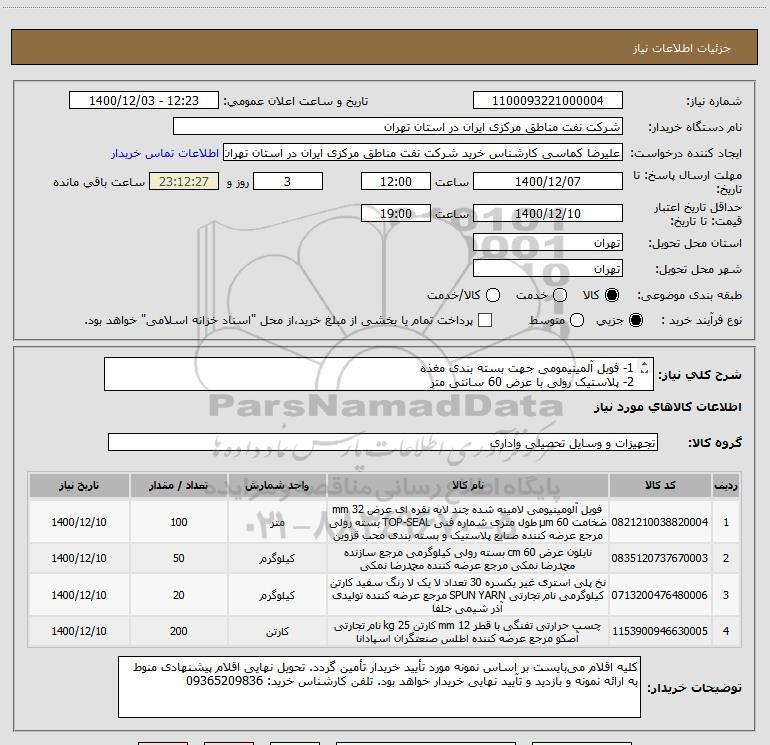Screen dimensions: 770x745
Task: Click quantity 50 in row 2
Action: click(x=179, y=558)
